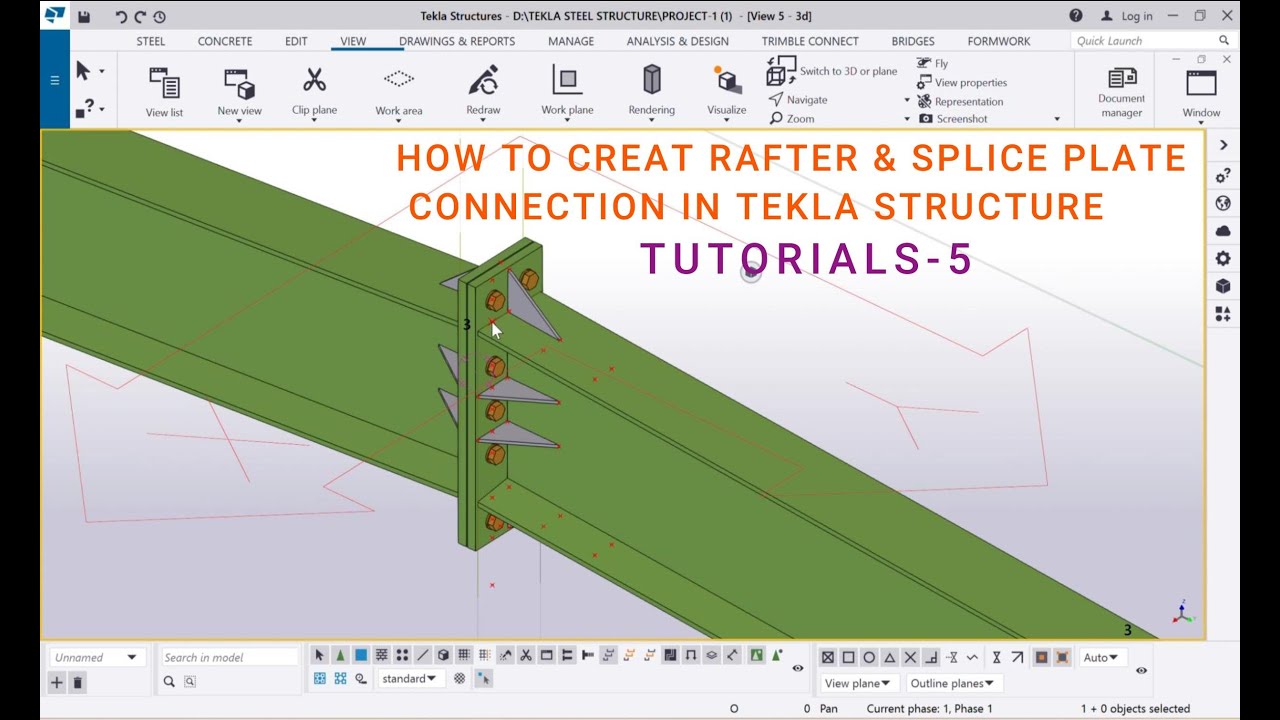Screen dimensions: 1280x720
Task: Open the standard selection filter dropdown
Action: tap(411, 678)
